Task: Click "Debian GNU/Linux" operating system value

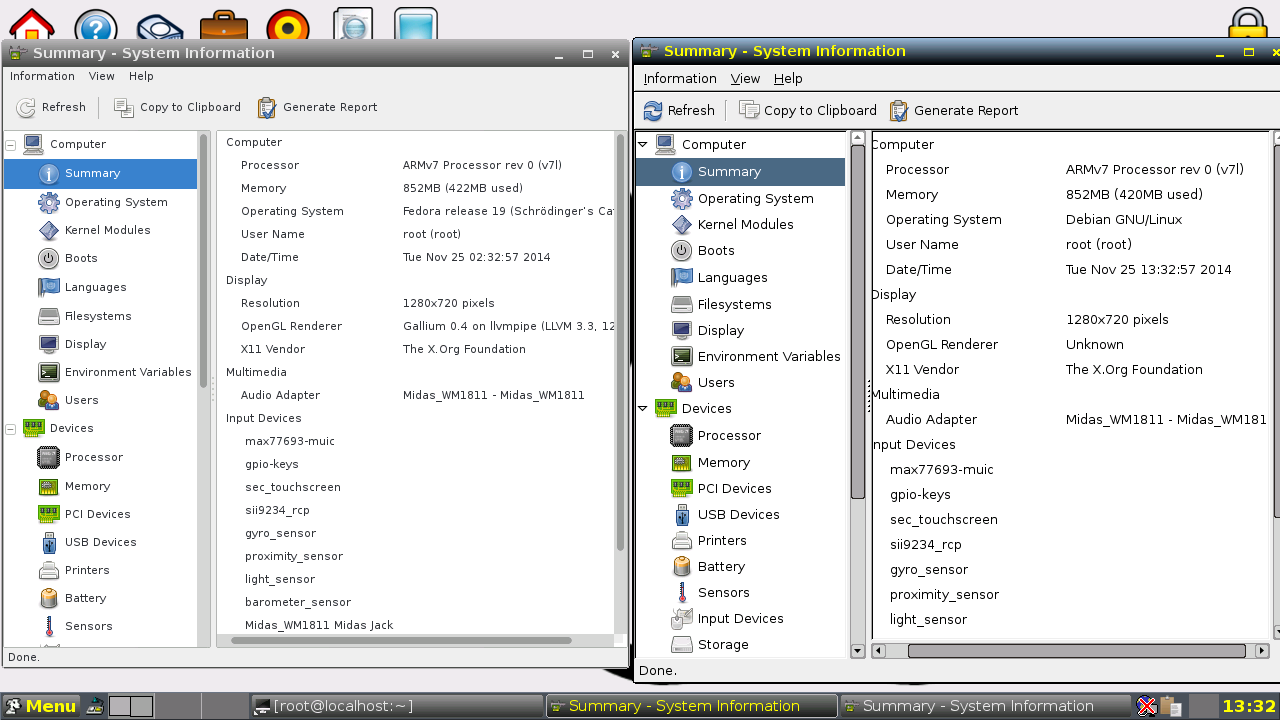Action: tap(1124, 219)
